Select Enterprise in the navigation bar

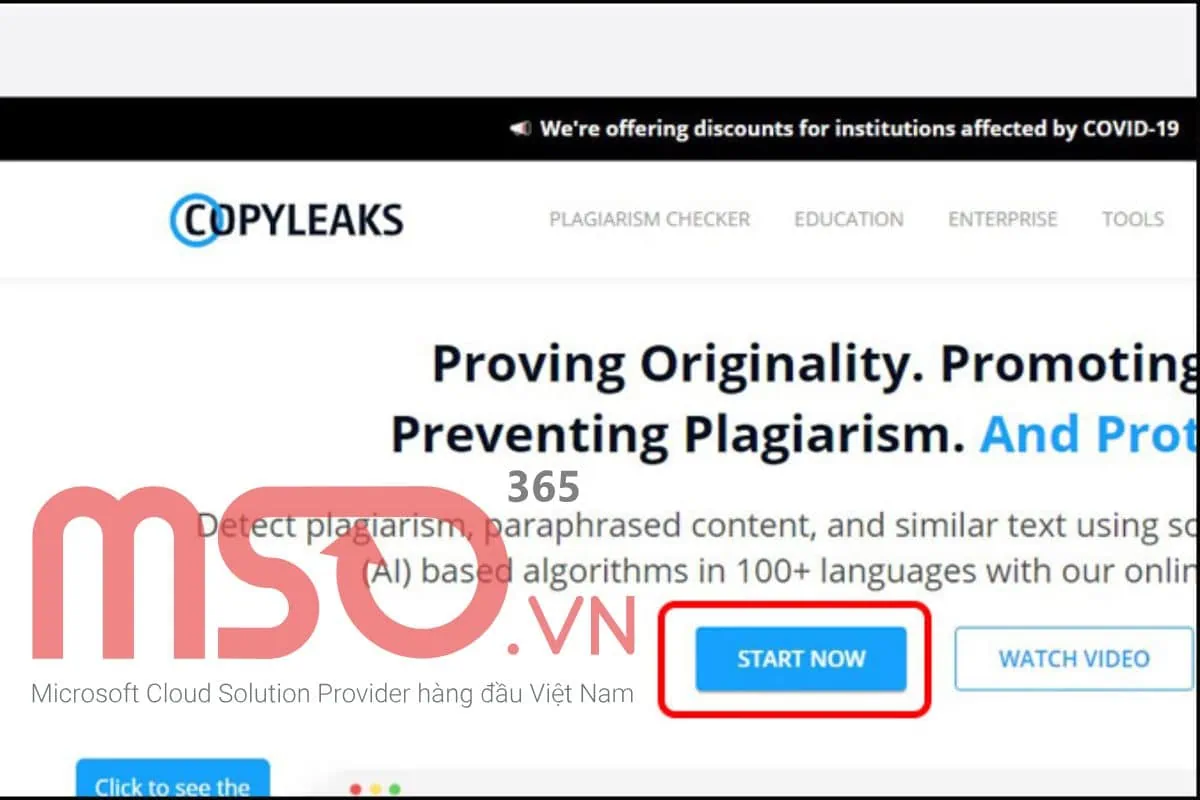click(1003, 219)
